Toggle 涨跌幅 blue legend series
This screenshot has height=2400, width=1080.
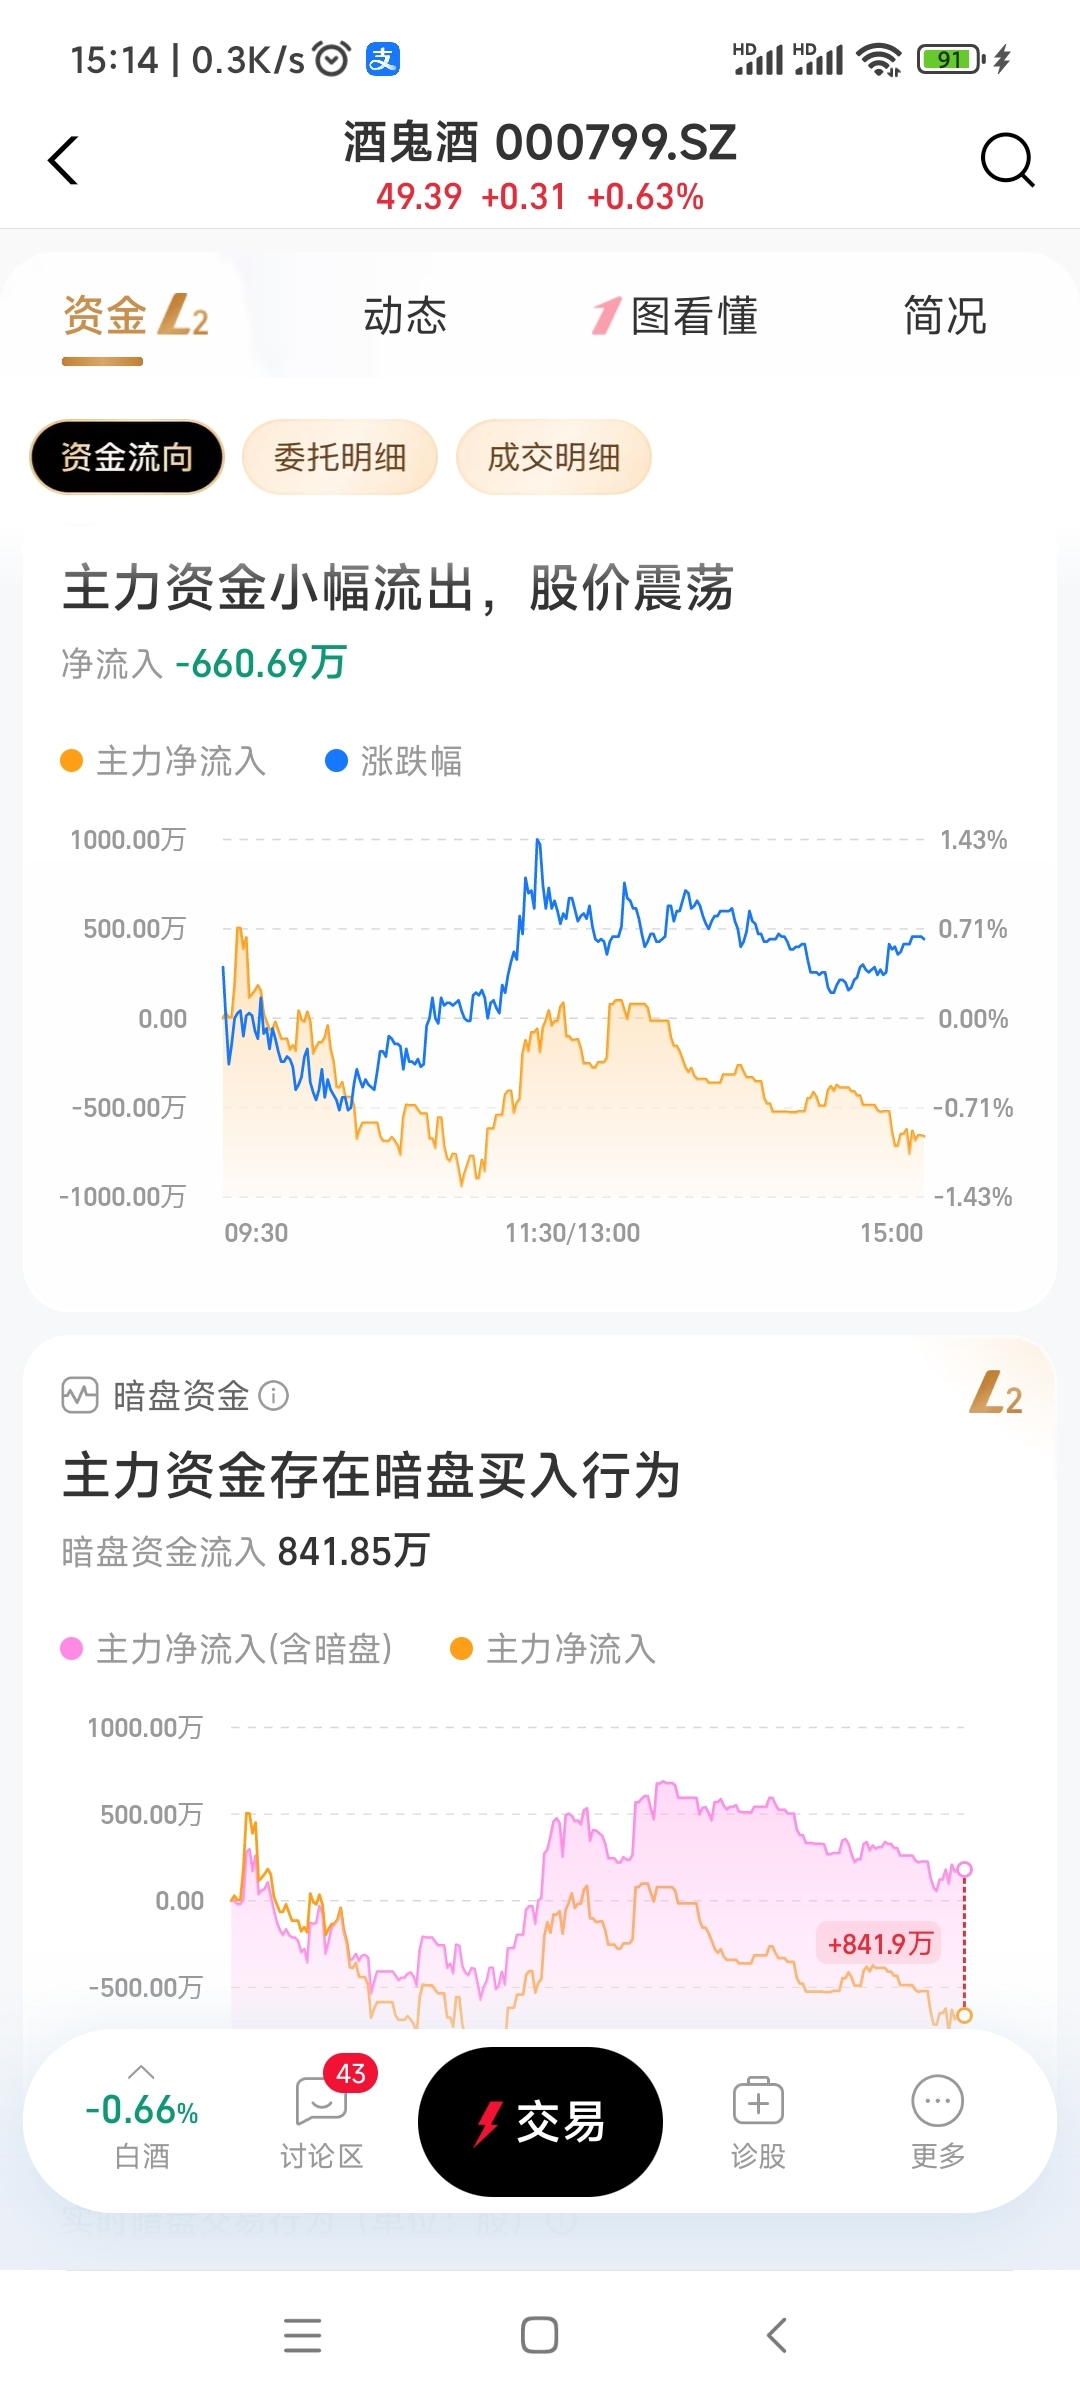pyautogui.click(x=394, y=761)
